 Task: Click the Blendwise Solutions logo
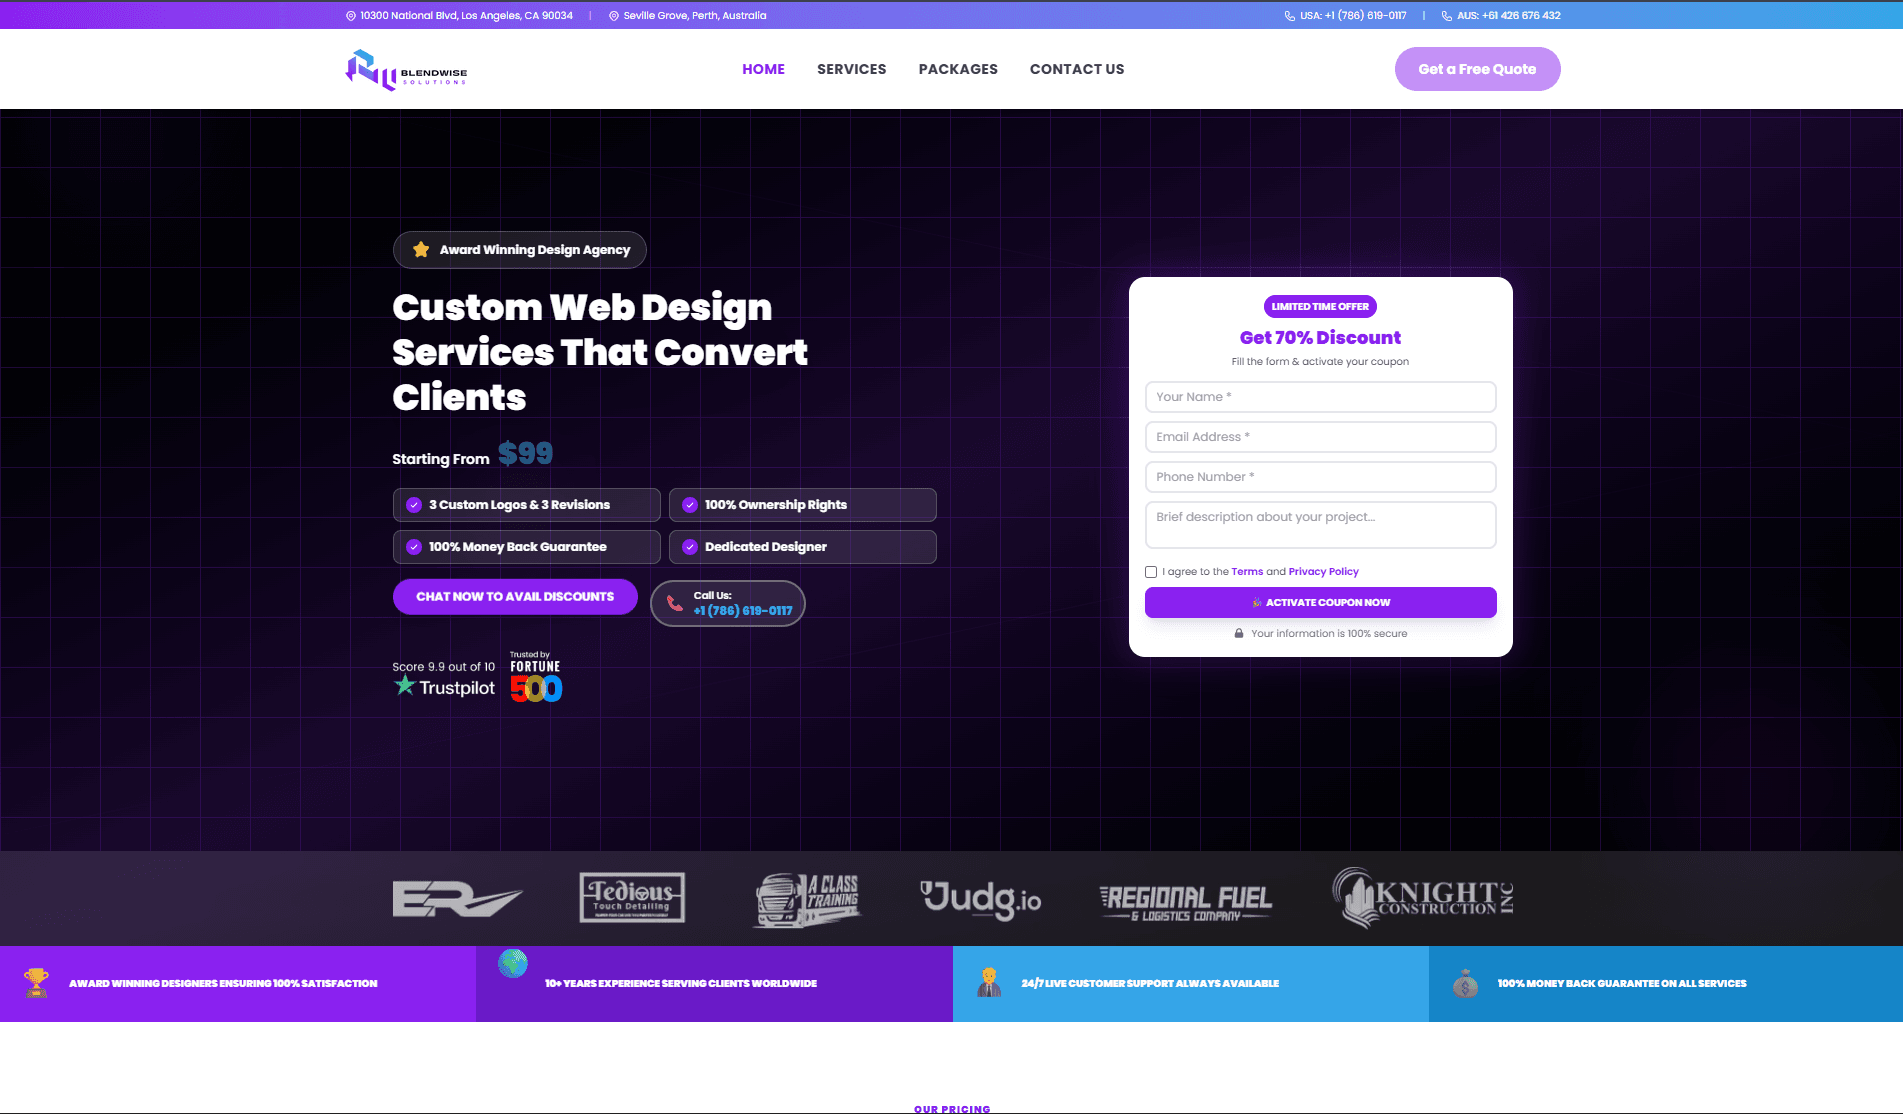tap(404, 69)
